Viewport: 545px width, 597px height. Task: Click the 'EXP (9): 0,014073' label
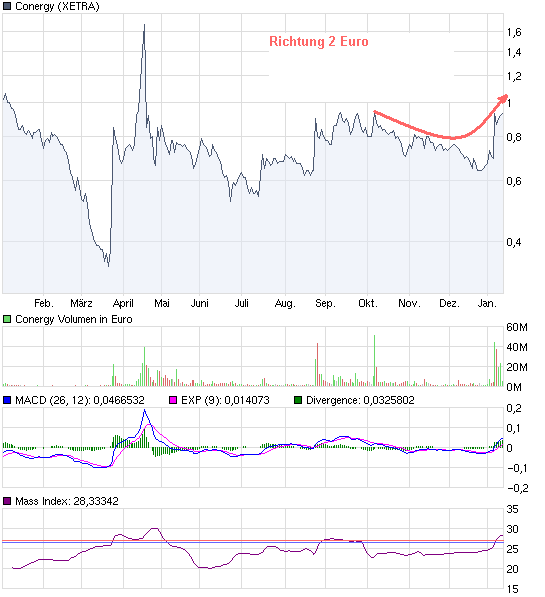225,400
